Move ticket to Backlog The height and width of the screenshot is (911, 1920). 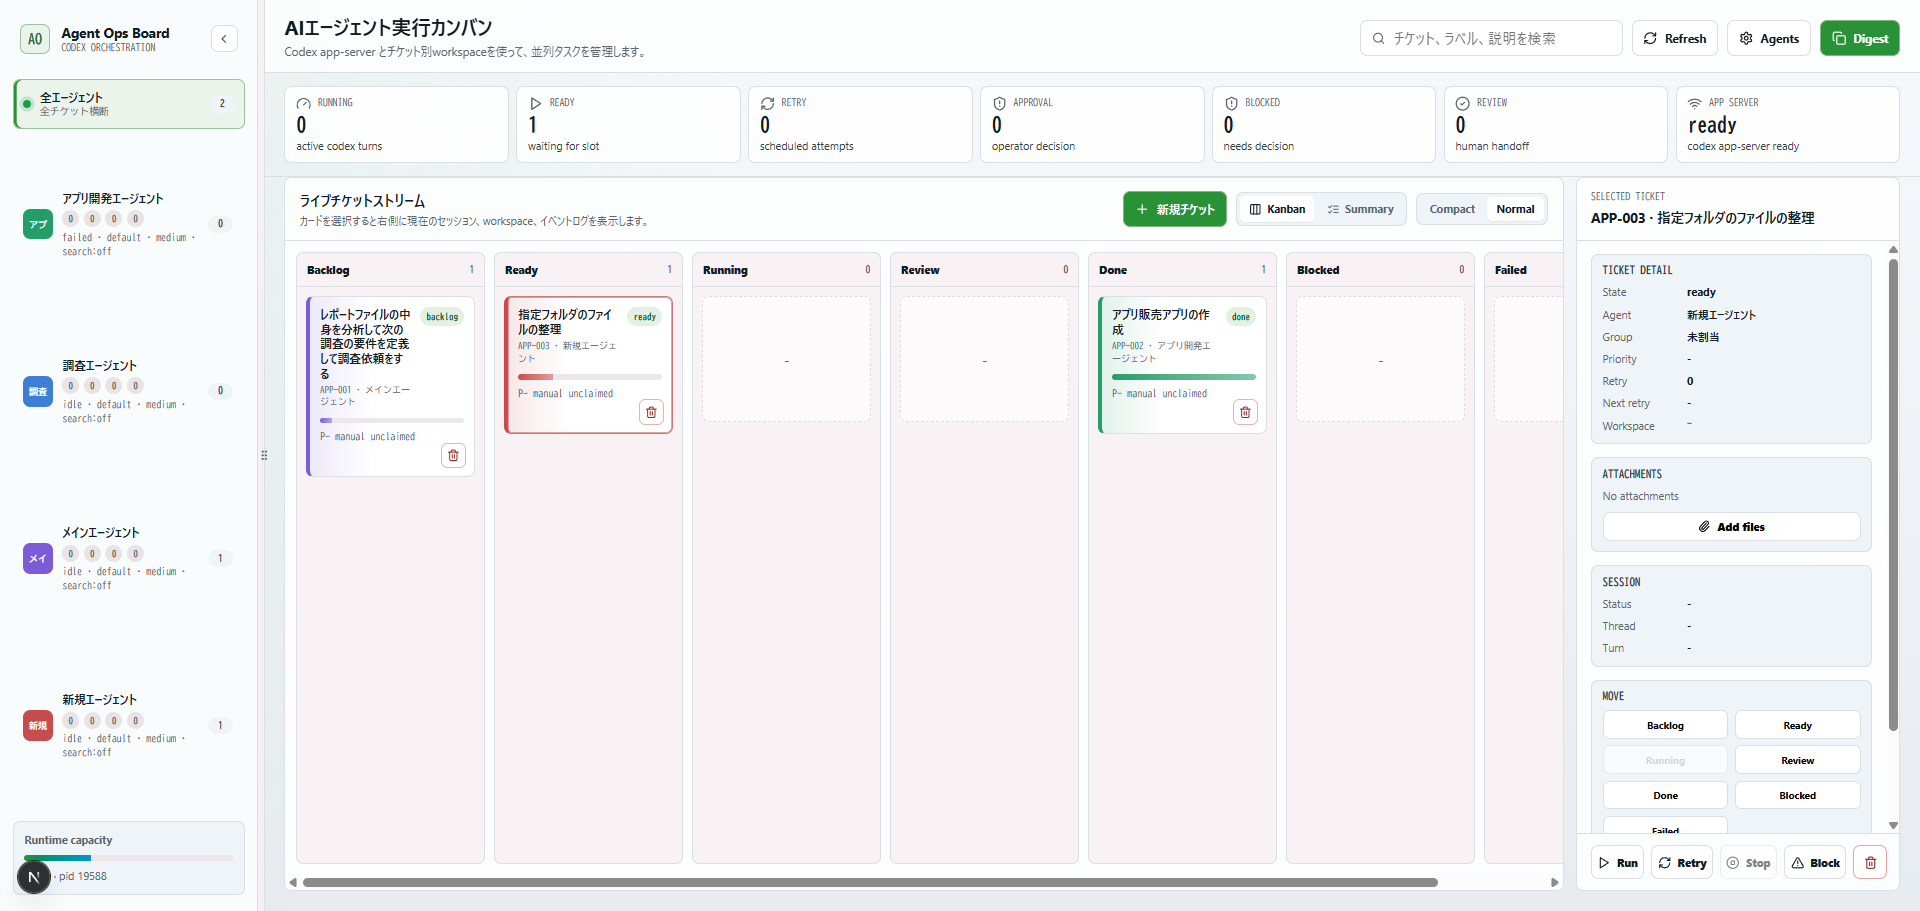[x=1665, y=725]
